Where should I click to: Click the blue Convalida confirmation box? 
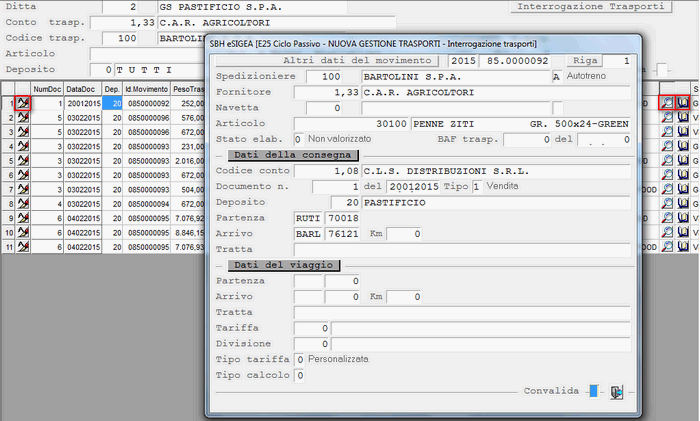coord(593,391)
